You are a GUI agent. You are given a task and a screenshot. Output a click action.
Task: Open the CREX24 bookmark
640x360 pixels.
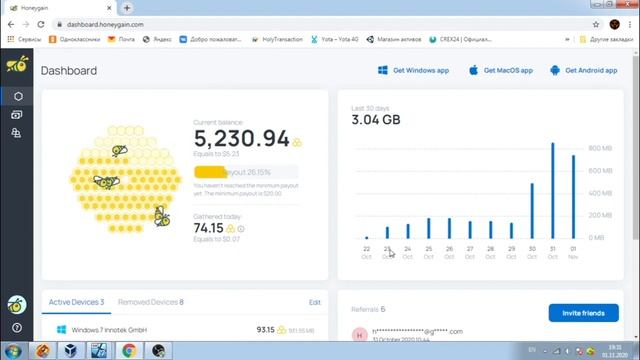coord(460,39)
